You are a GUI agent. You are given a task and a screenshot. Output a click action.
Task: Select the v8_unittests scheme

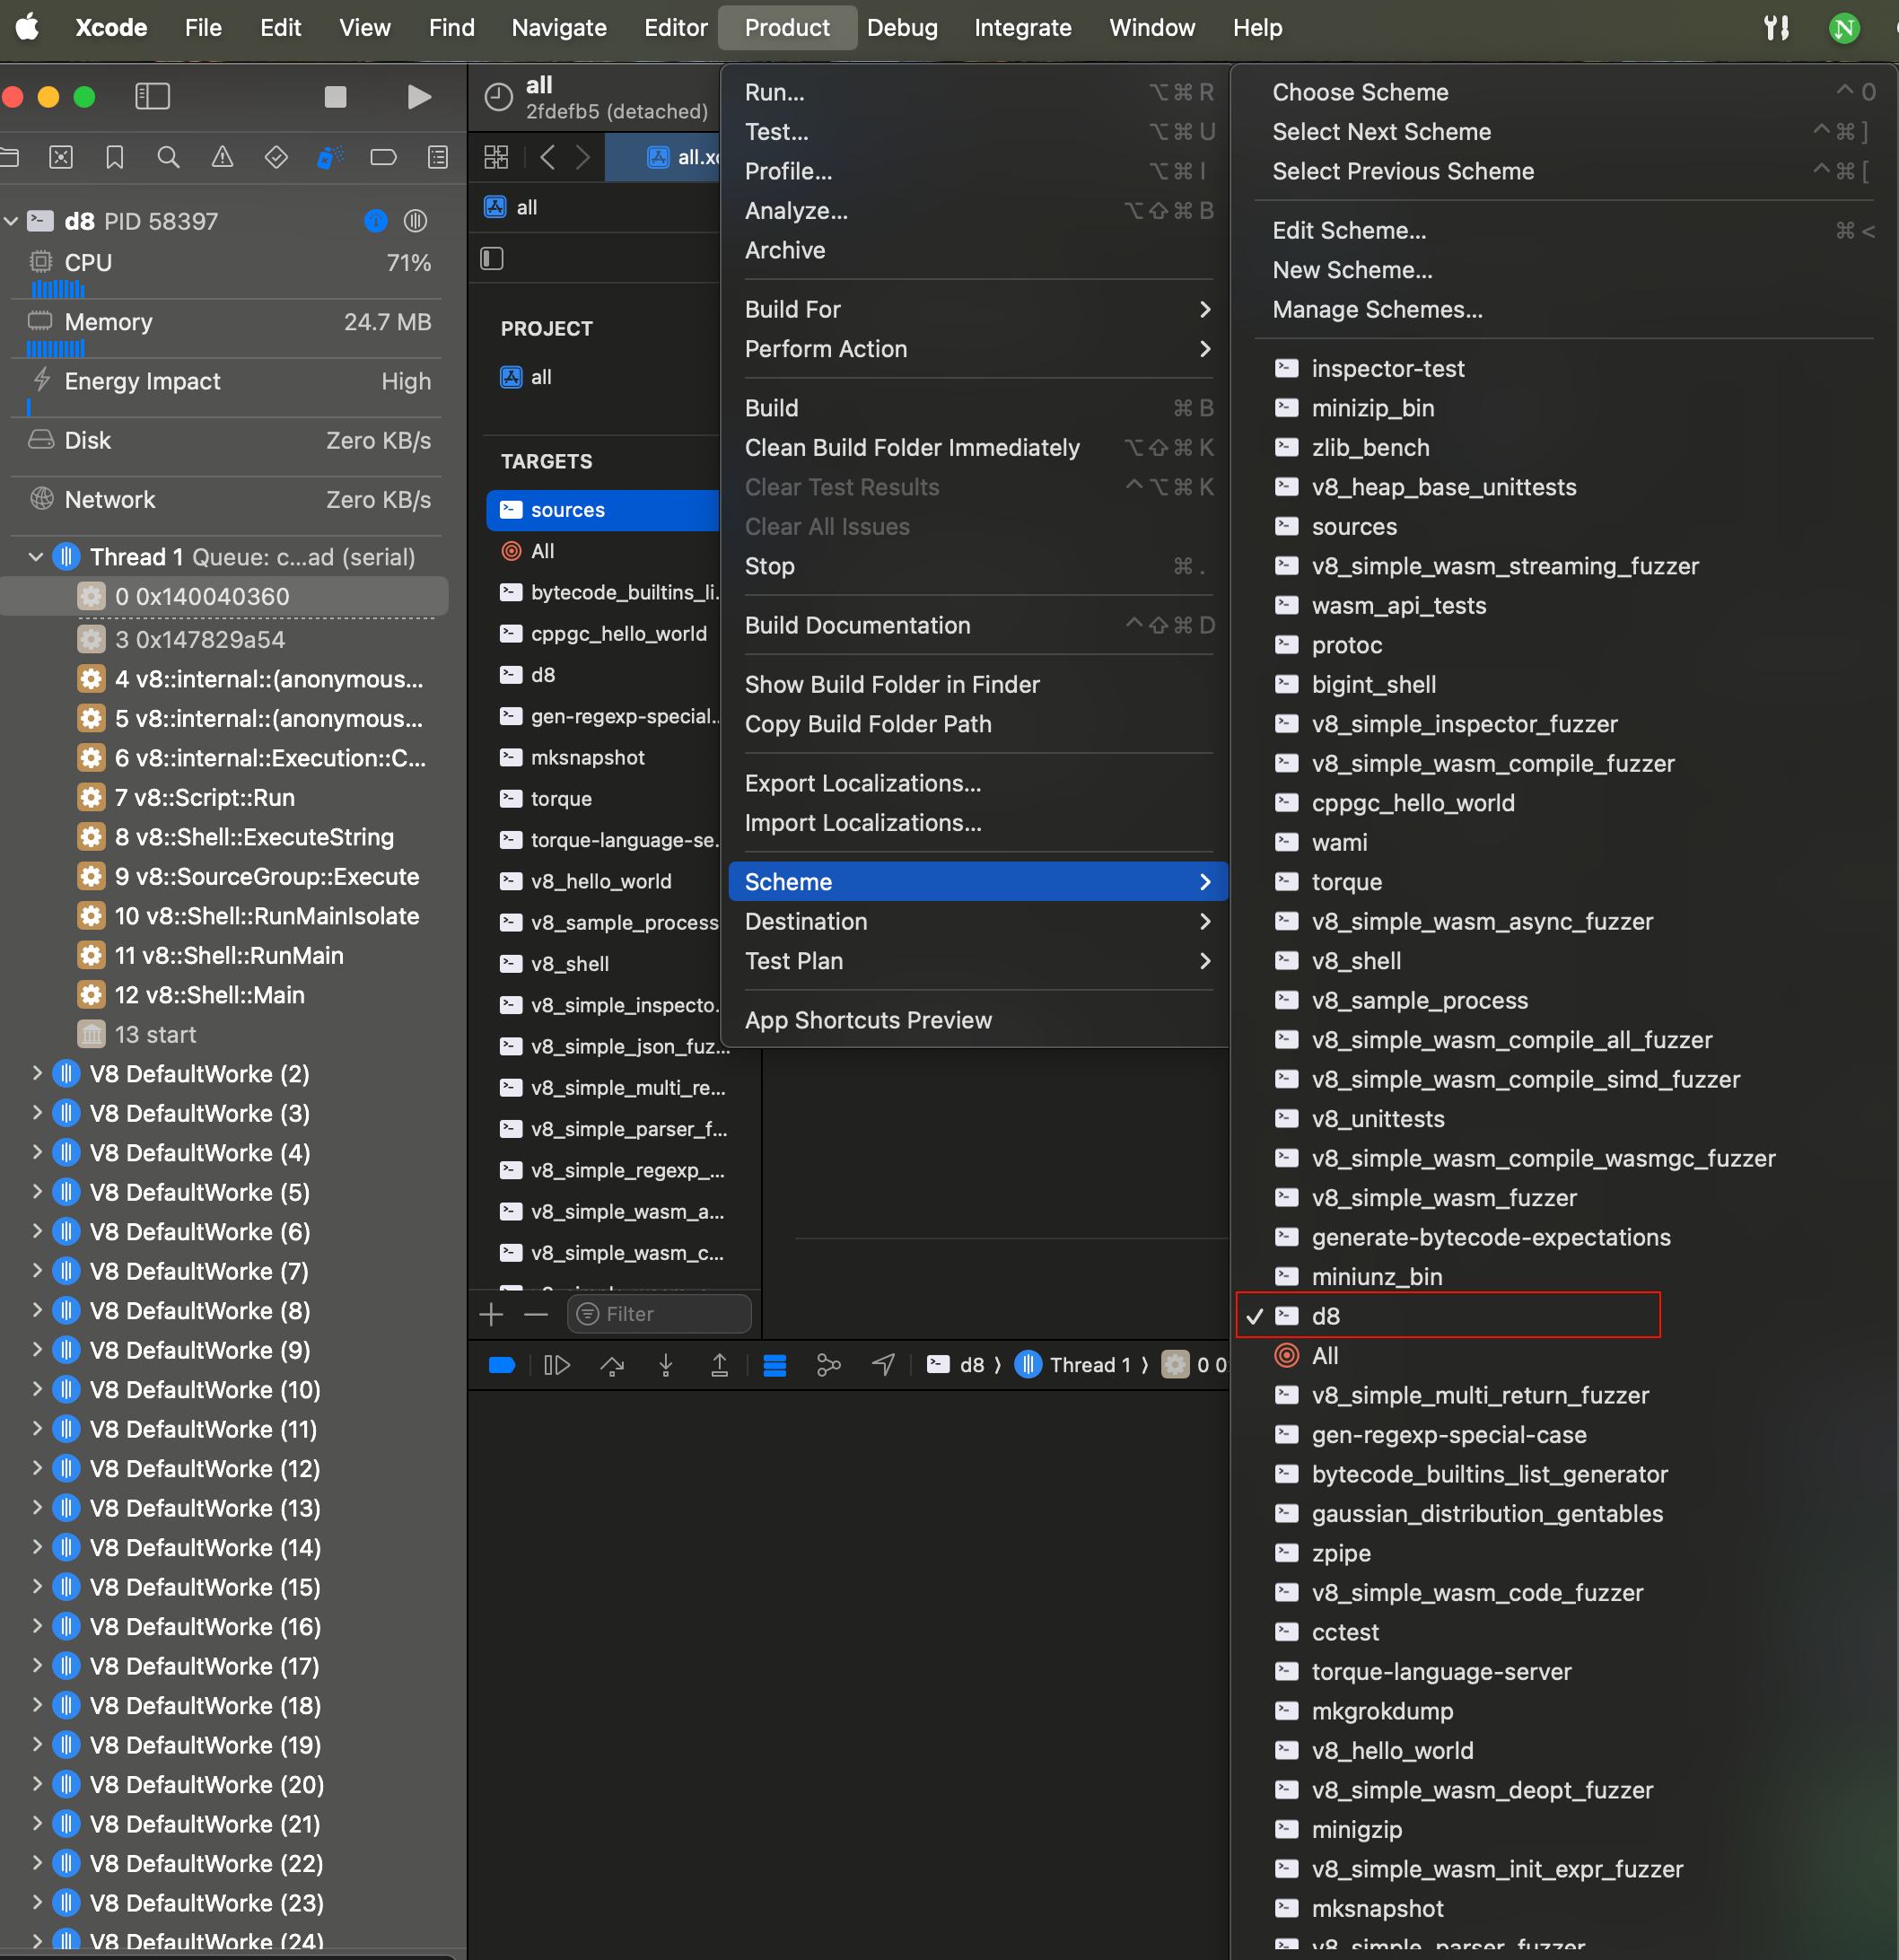pyautogui.click(x=1565, y=1118)
